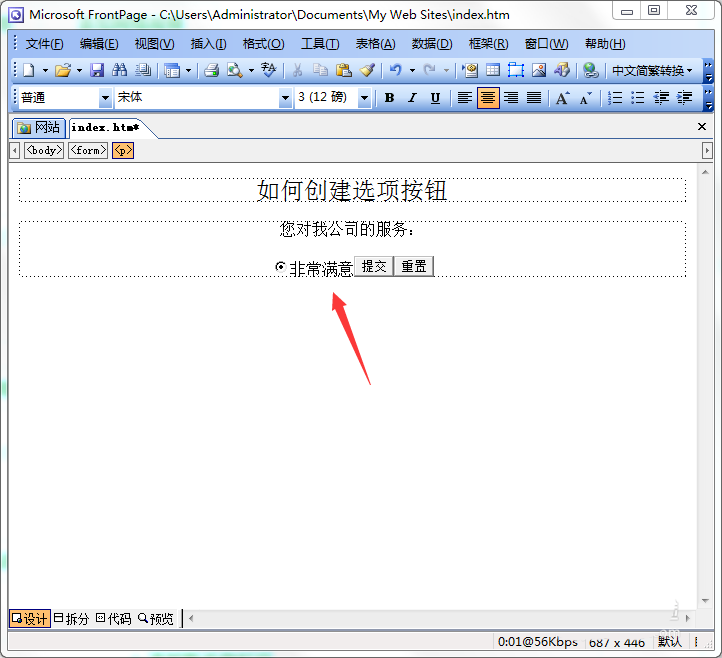This screenshot has height=658, width=722.
Task: Apply numbered list icon
Action: click(x=615, y=98)
